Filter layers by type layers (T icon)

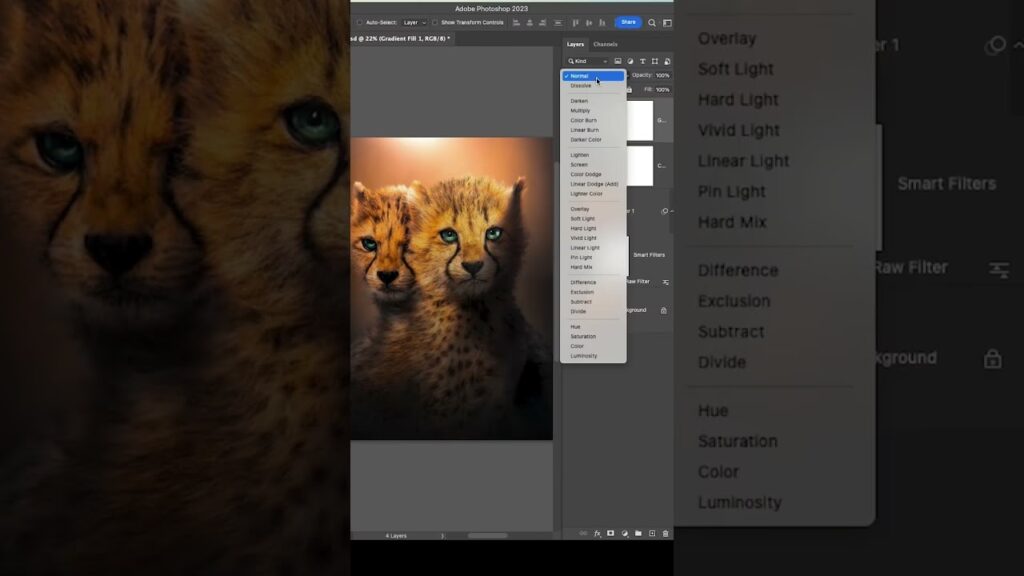click(x=642, y=61)
